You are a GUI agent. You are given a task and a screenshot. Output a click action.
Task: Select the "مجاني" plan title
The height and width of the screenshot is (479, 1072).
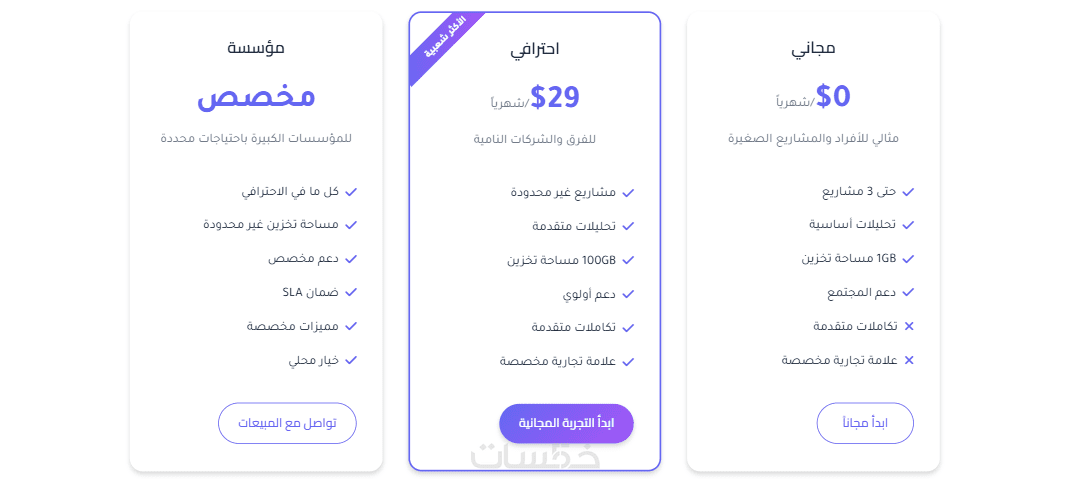[813, 47]
